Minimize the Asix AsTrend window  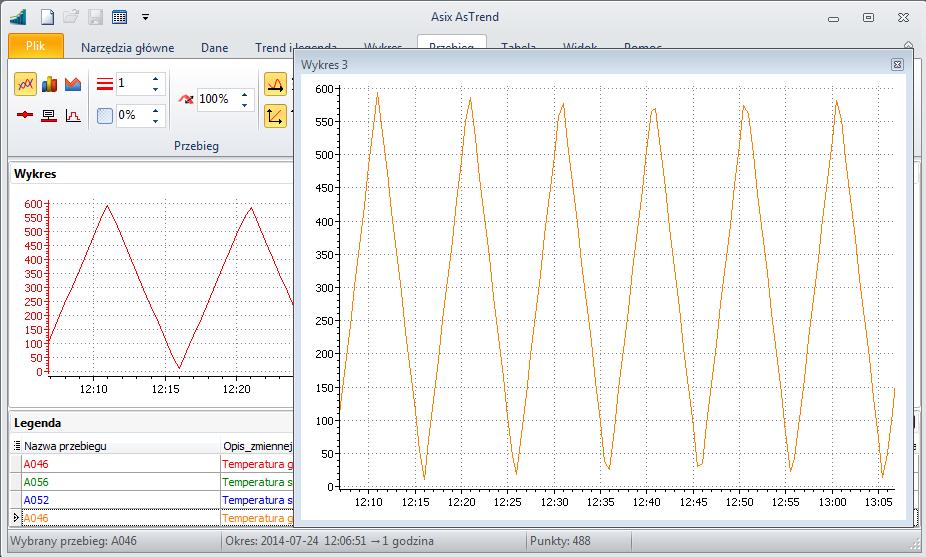pyautogui.click(x=833, y=18)
